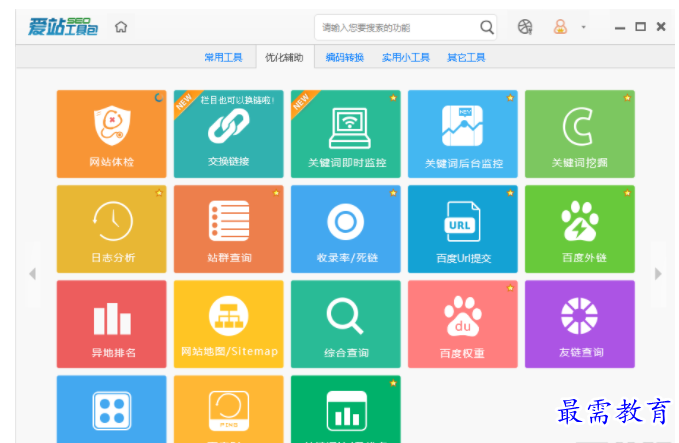Image resolution: width=679 pixels, height=443 pixels.
Task: Go to previous page with left arrow
Action: click(x=33, y=274)
